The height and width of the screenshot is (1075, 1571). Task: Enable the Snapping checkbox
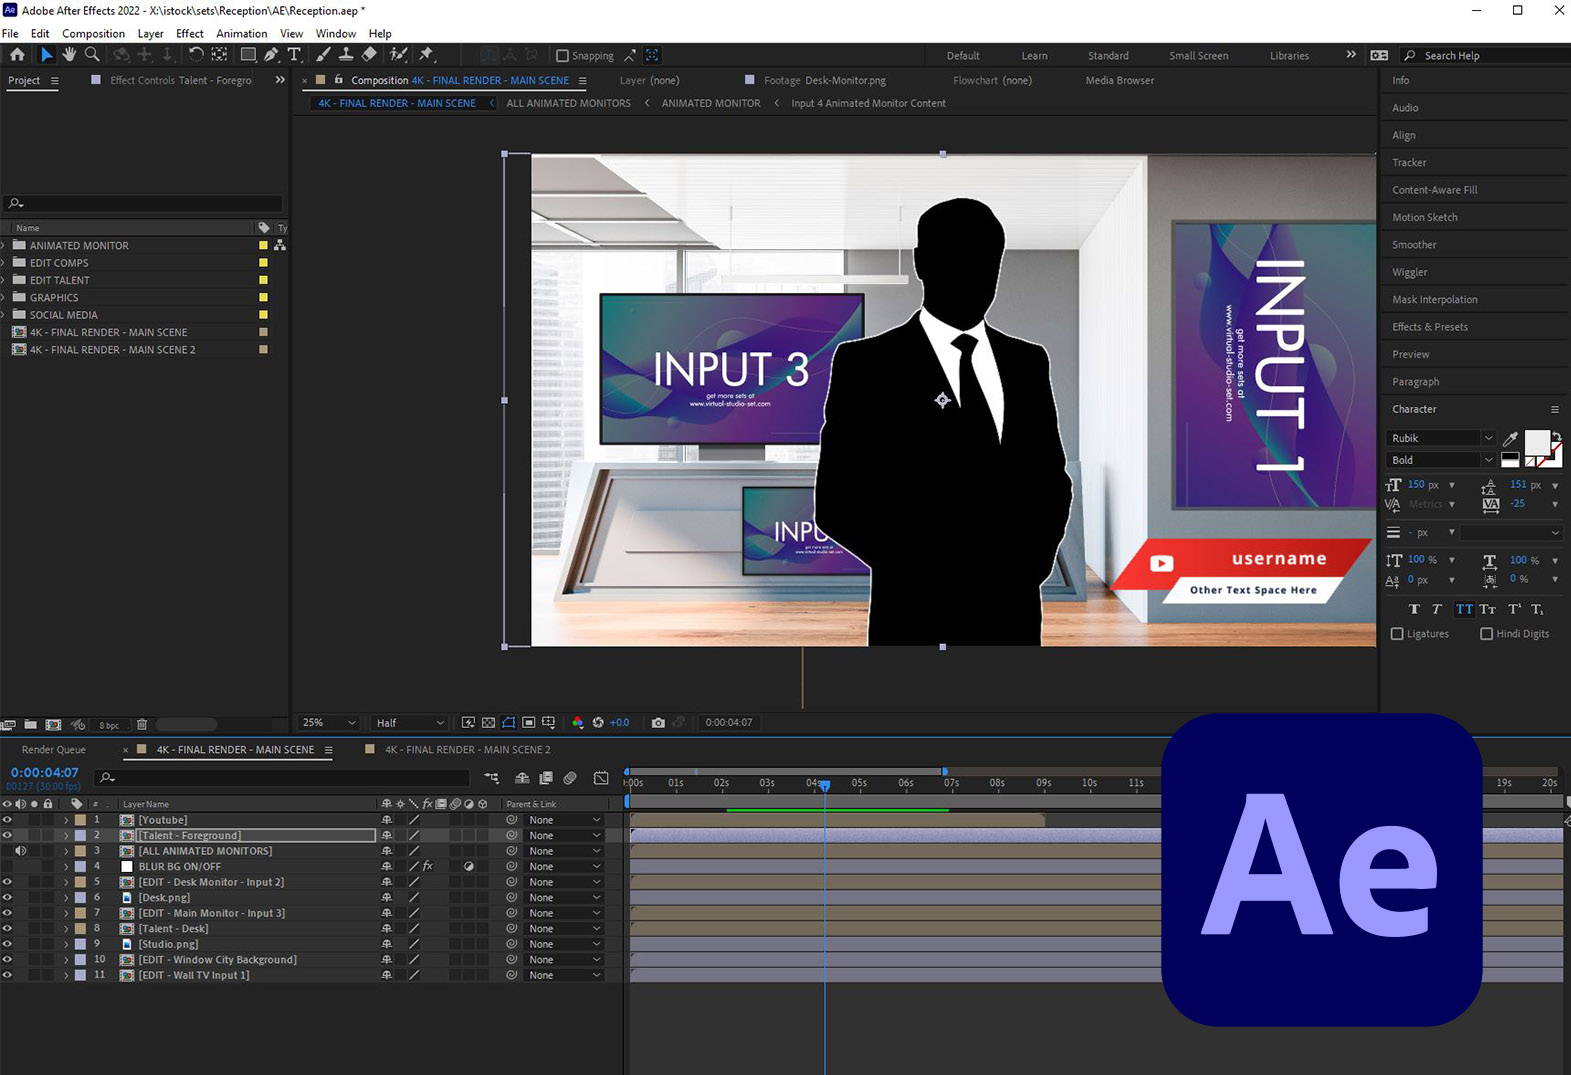(562, 56)
